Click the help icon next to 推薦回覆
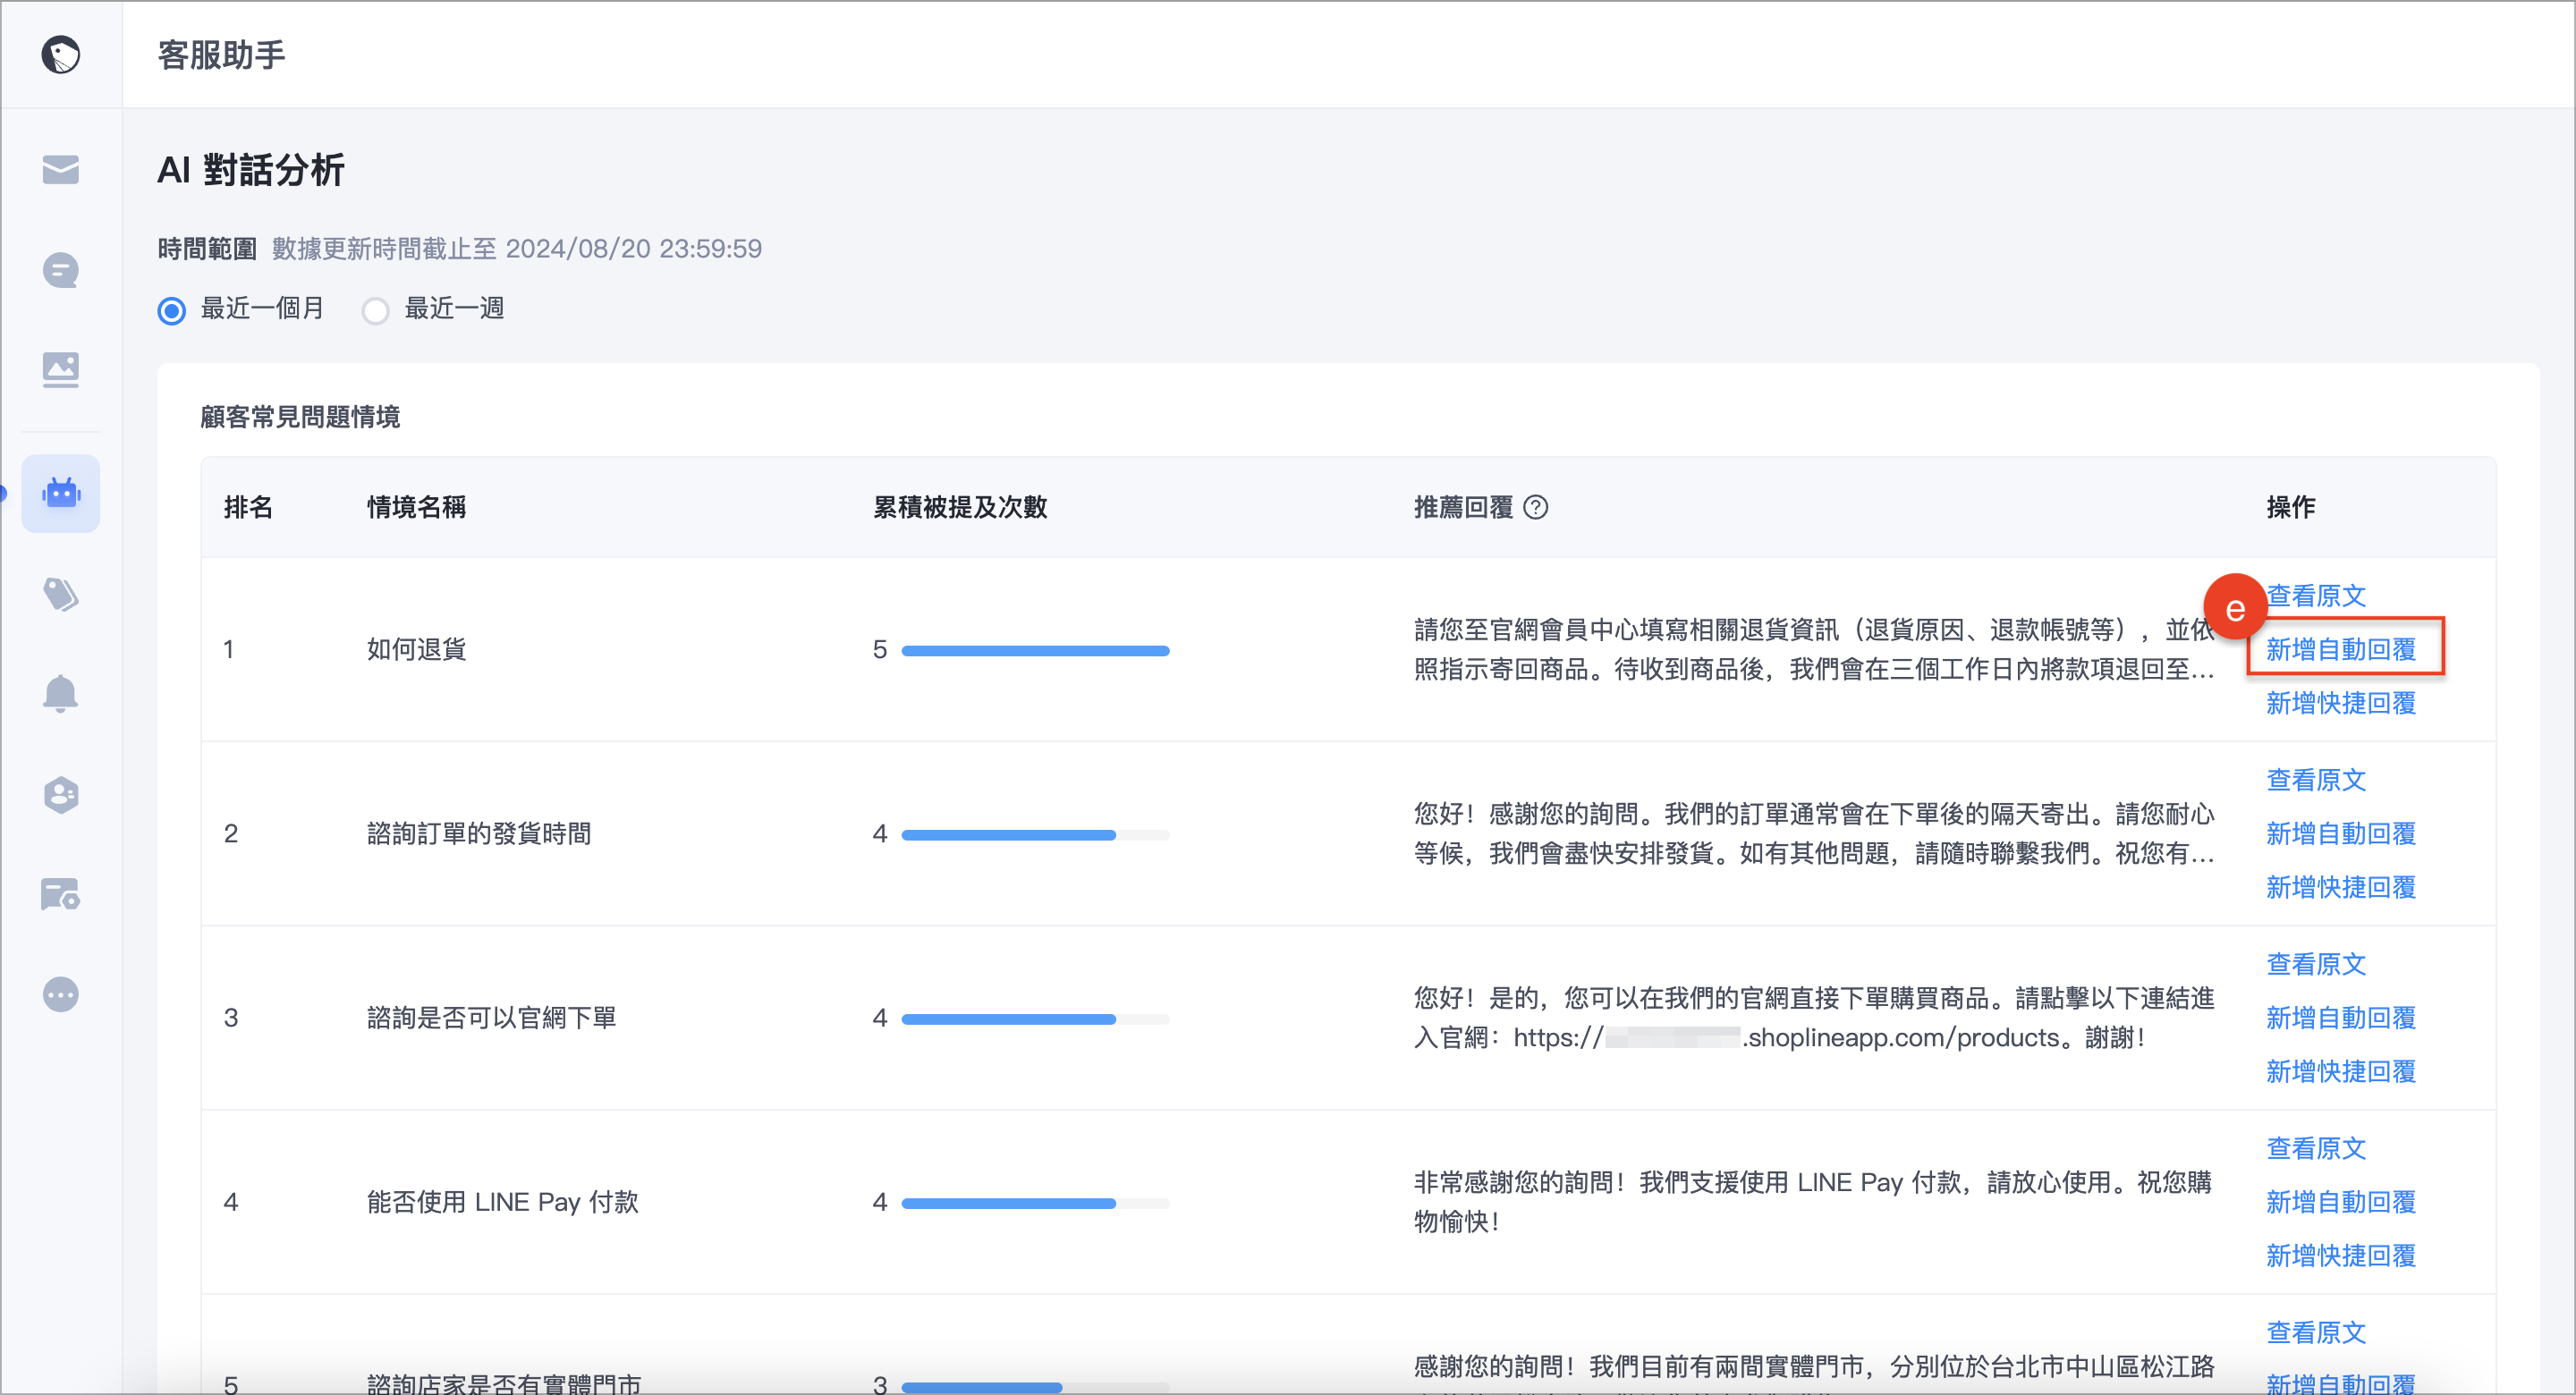The image size is (2576, 1395). [1535, 507]
